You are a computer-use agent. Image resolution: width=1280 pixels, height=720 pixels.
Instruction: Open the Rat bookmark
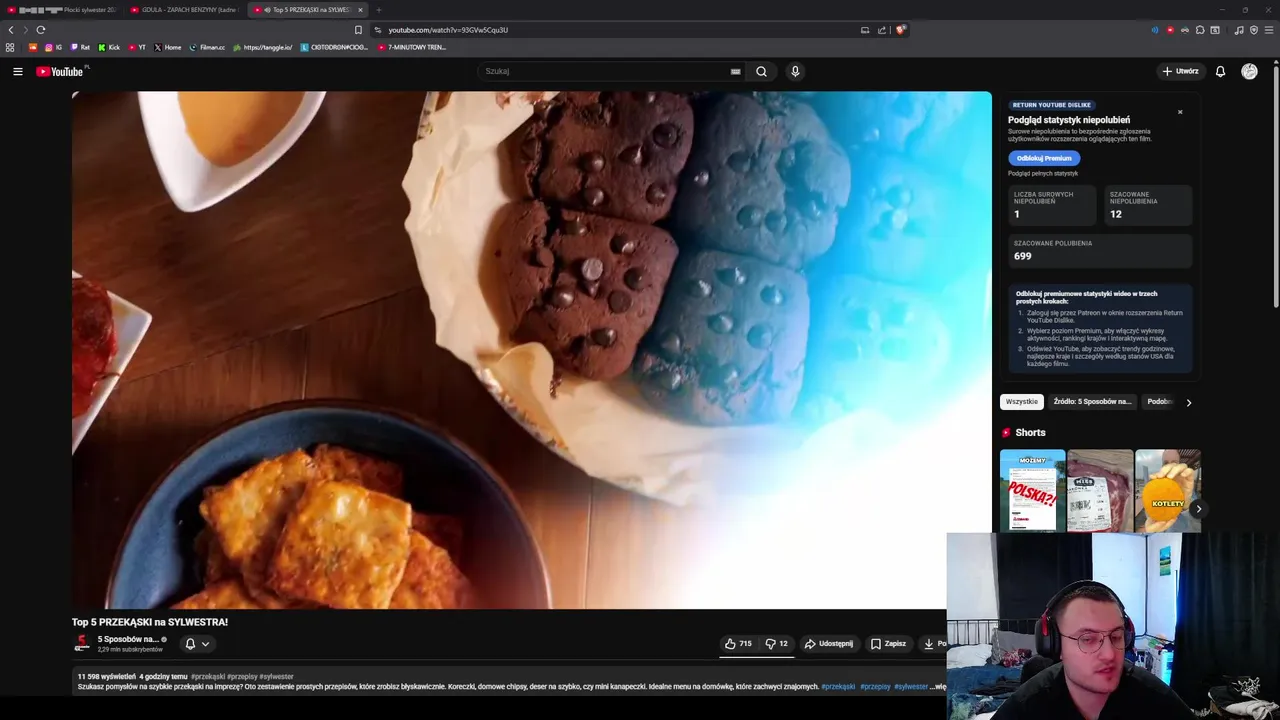79,47
